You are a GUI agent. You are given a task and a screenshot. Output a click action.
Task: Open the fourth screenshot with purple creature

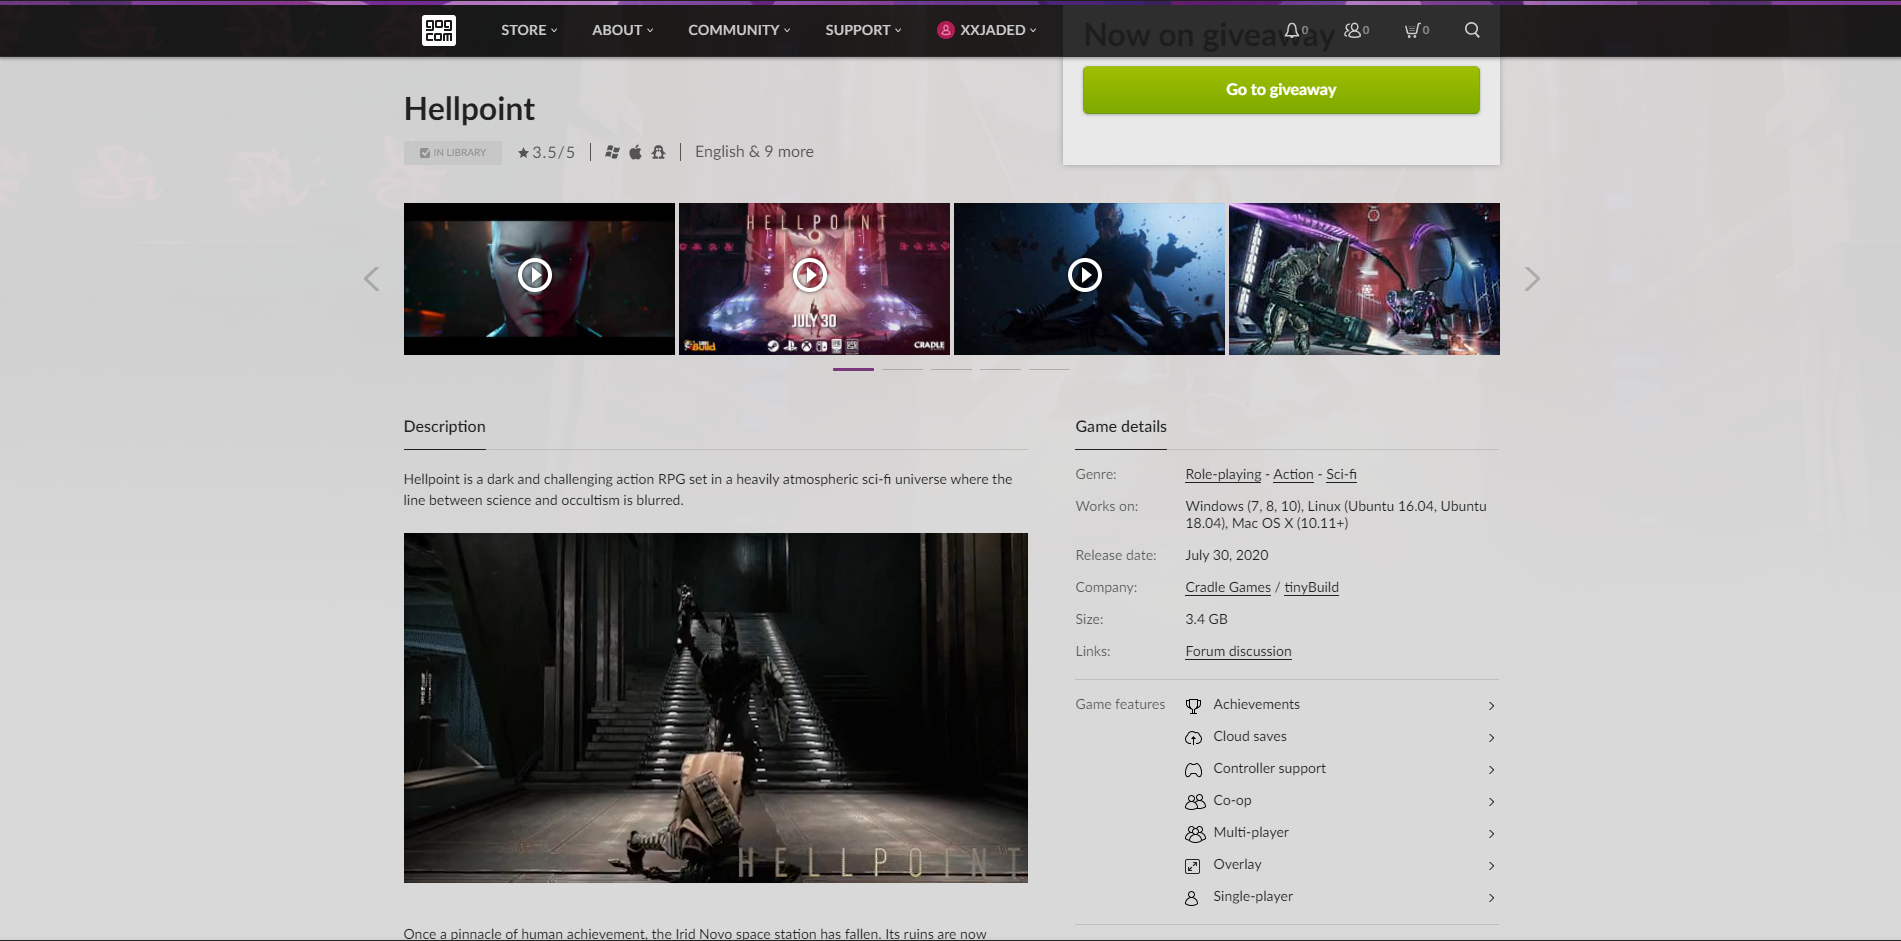pyautogui.click(x=1364, y=278)
